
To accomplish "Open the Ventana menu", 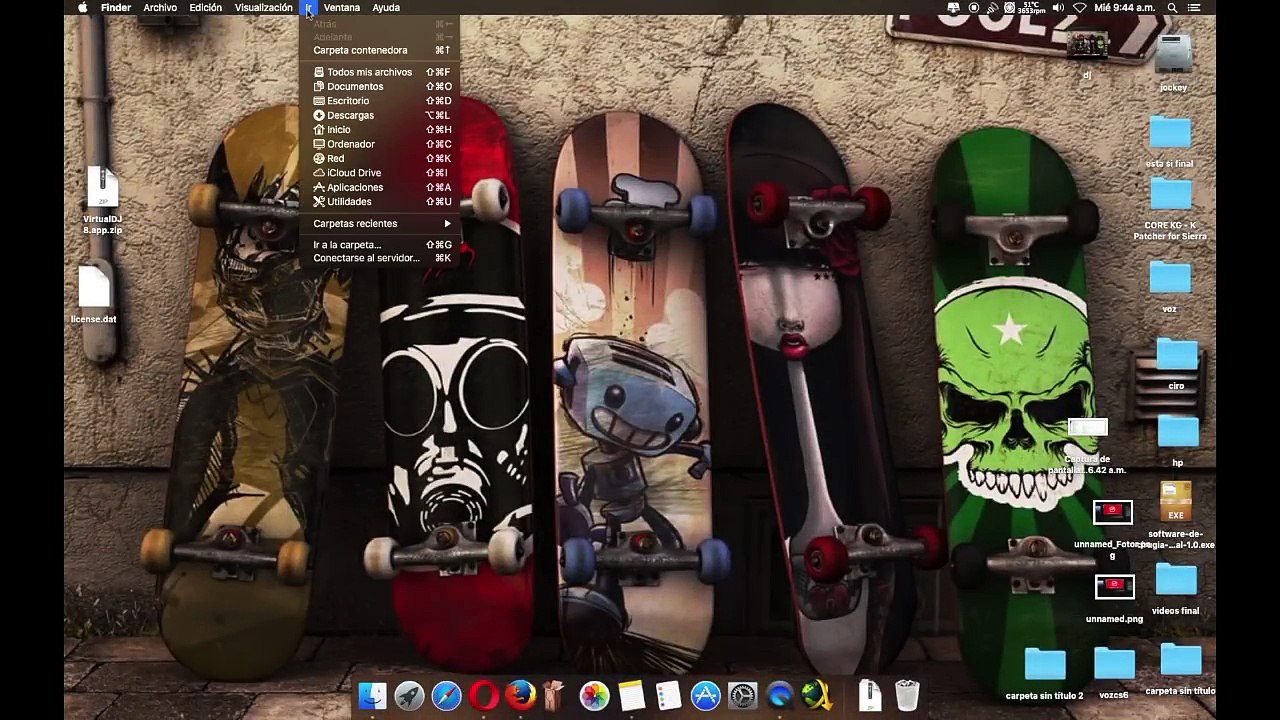I will coord(341,7).
